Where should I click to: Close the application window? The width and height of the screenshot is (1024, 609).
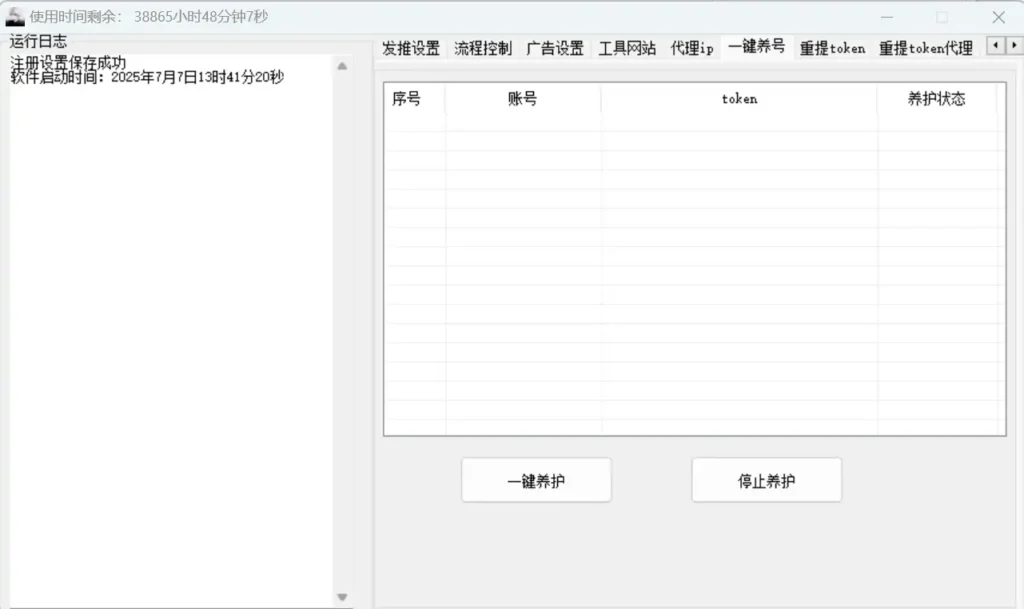999,17
